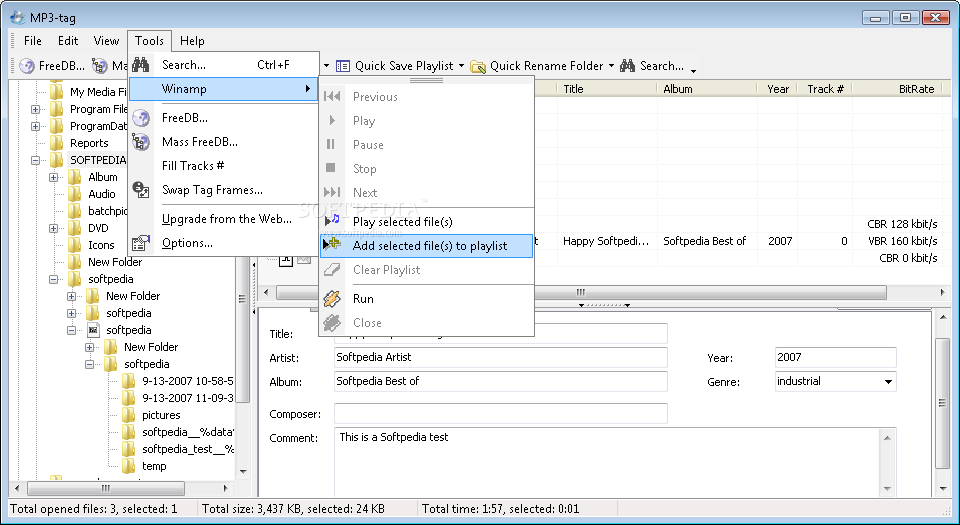Expand the ProgramData tree node
Screen dimensions: 960x525
pos(36,127)
